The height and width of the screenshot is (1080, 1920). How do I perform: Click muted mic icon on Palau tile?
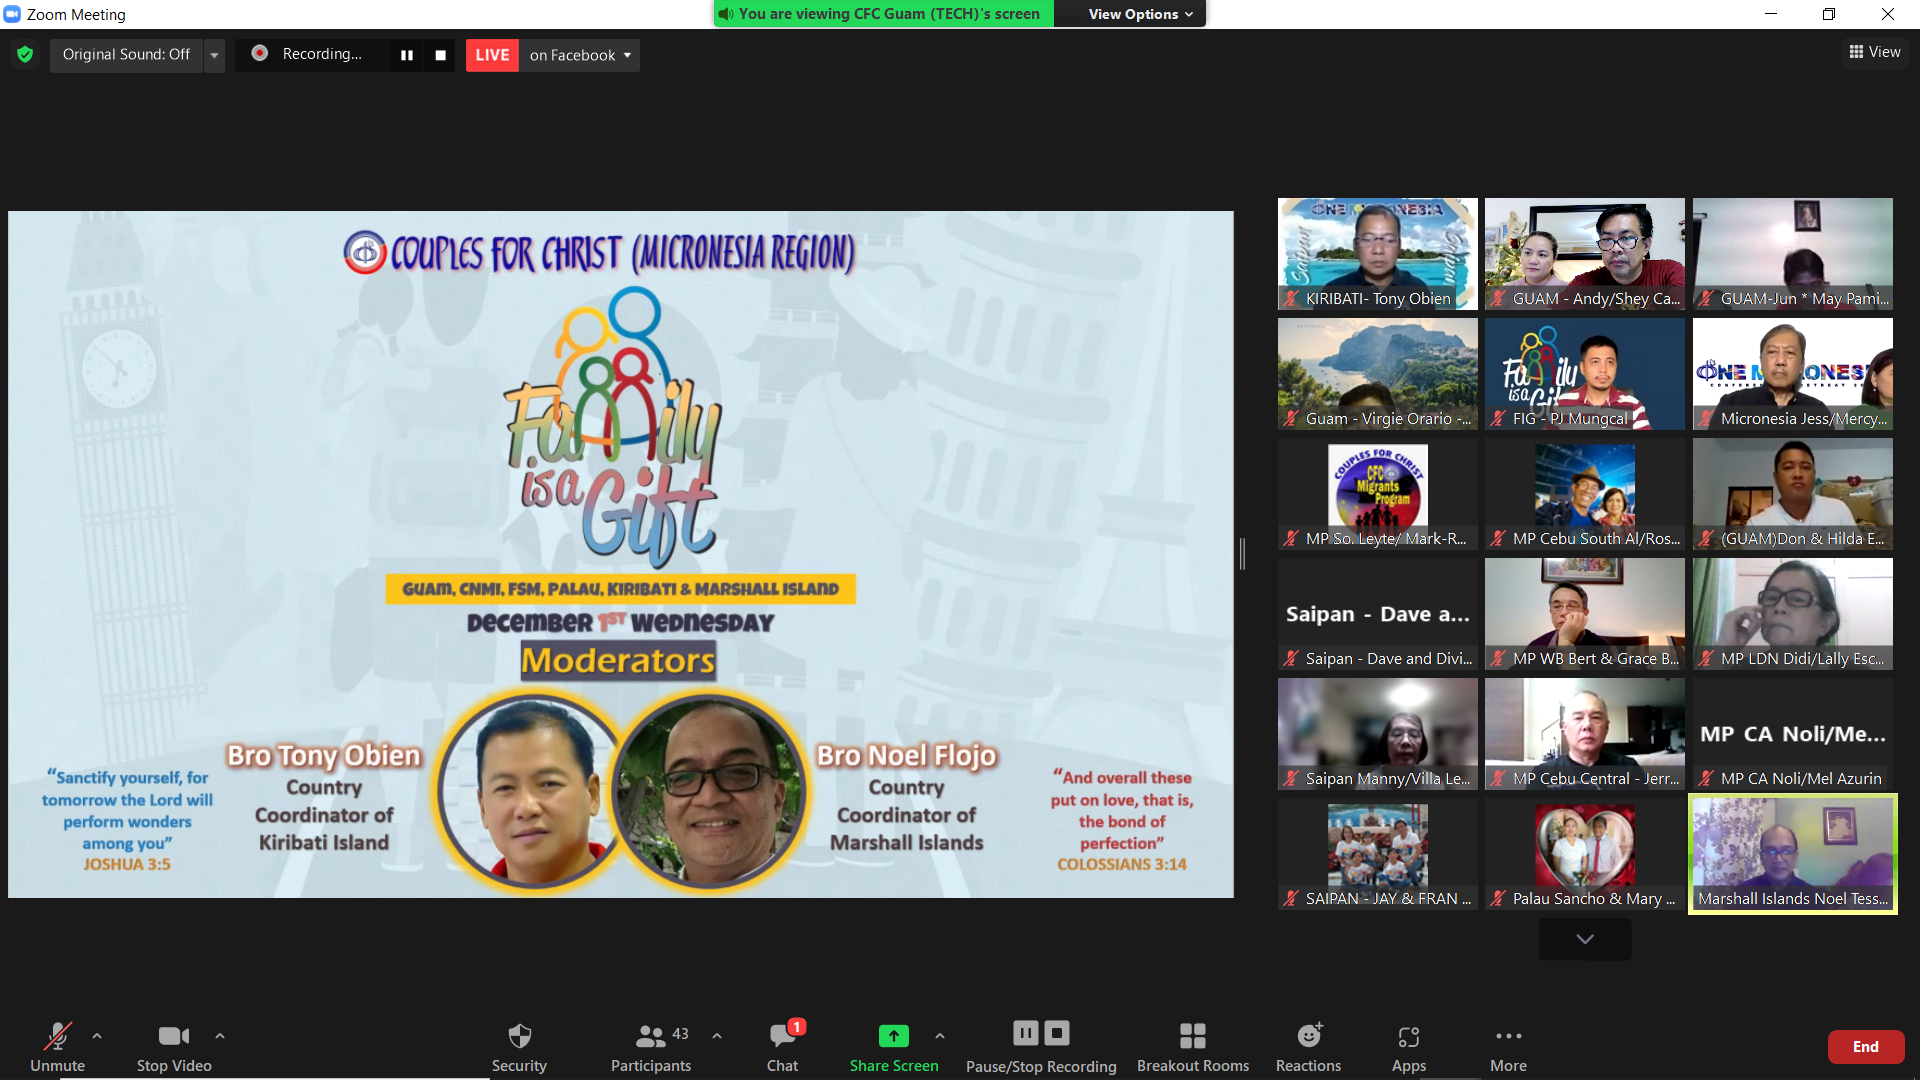click(1498, 898)
